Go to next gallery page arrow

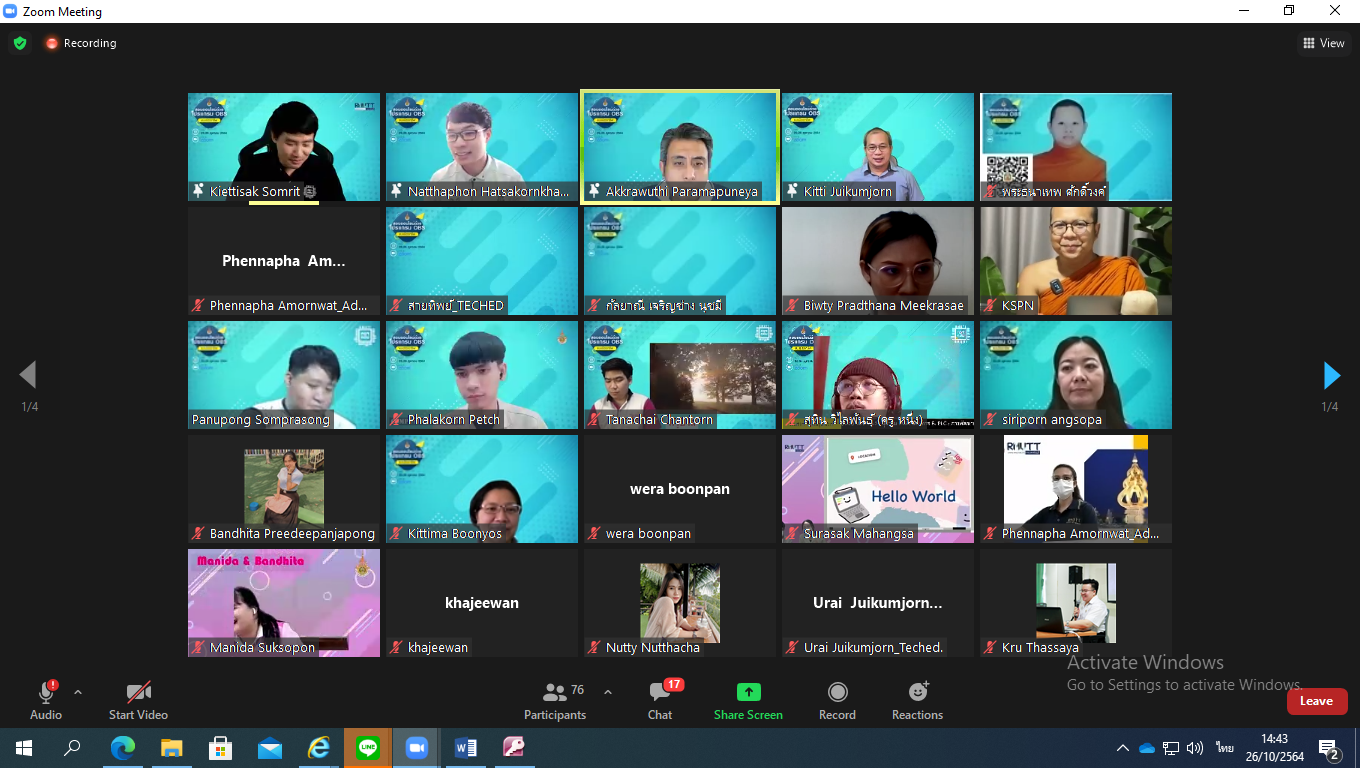(x=1331, y=375)
